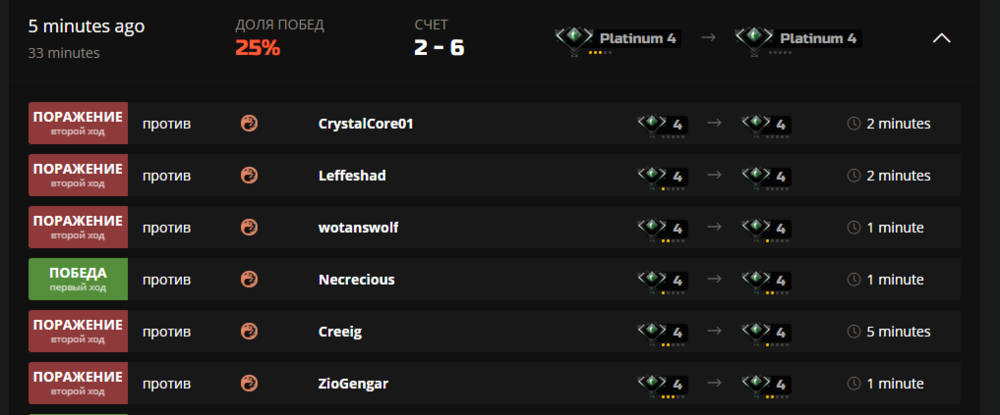Screen dimensions: 1000x415
Task: Click clock icon in Creeig row
Action: pos(854,332)
